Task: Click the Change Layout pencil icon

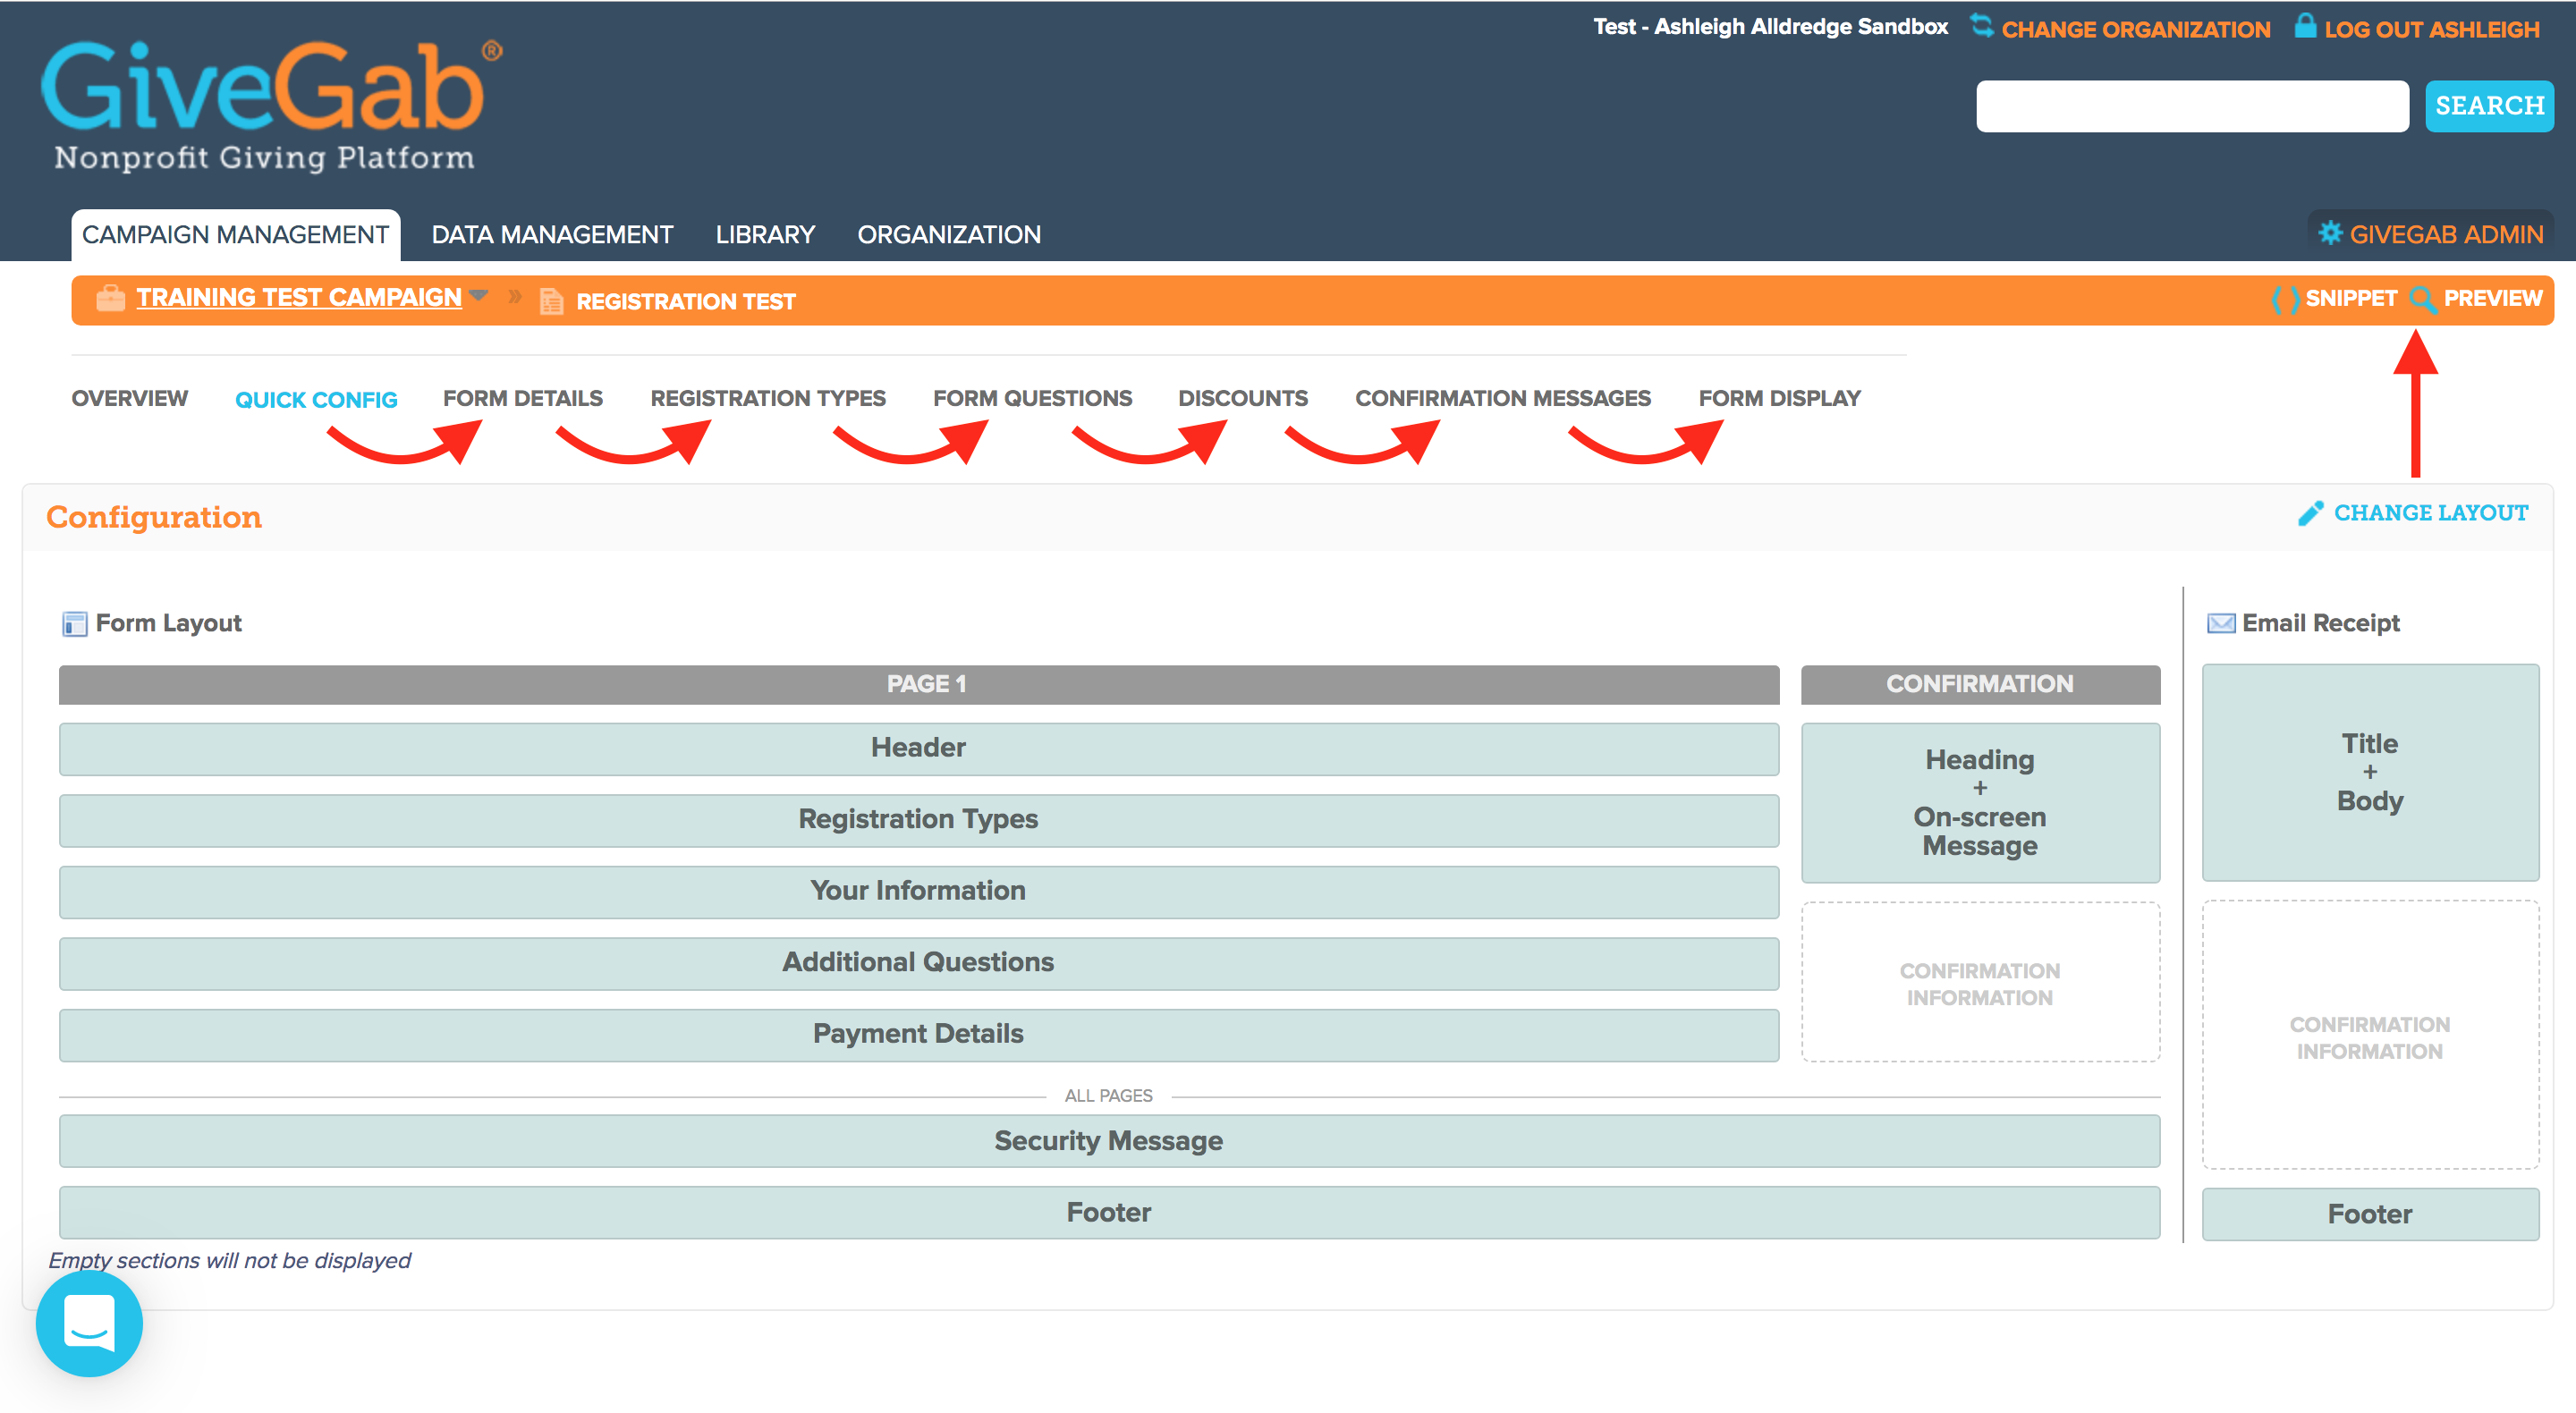Action: (2310, 513)
